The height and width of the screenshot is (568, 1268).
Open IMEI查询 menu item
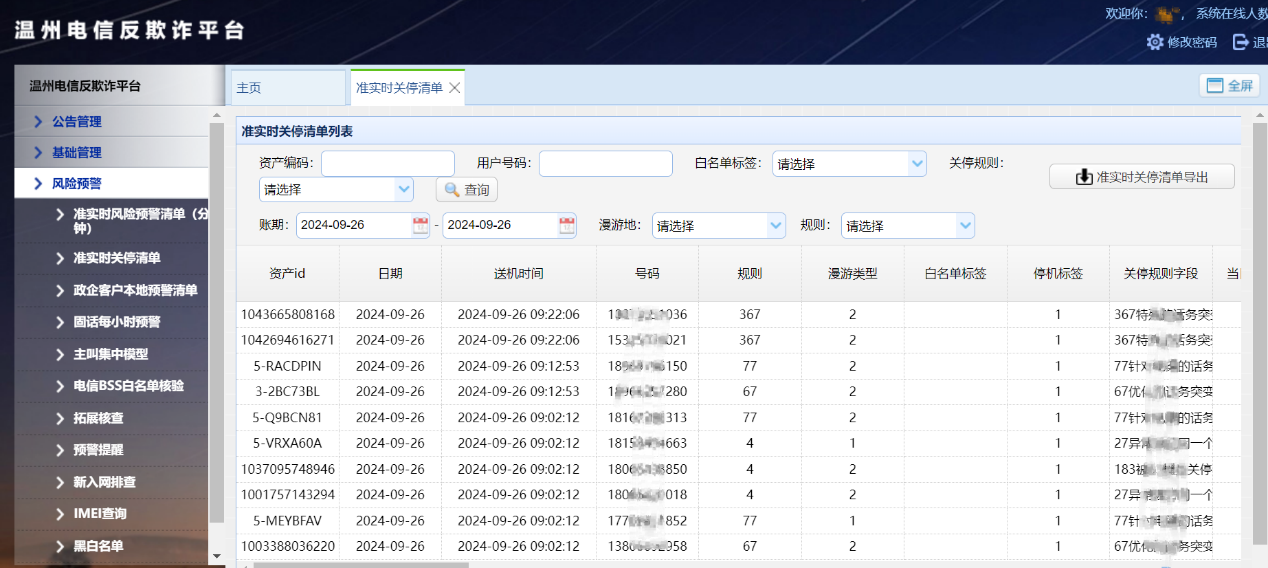coord(112,514)
